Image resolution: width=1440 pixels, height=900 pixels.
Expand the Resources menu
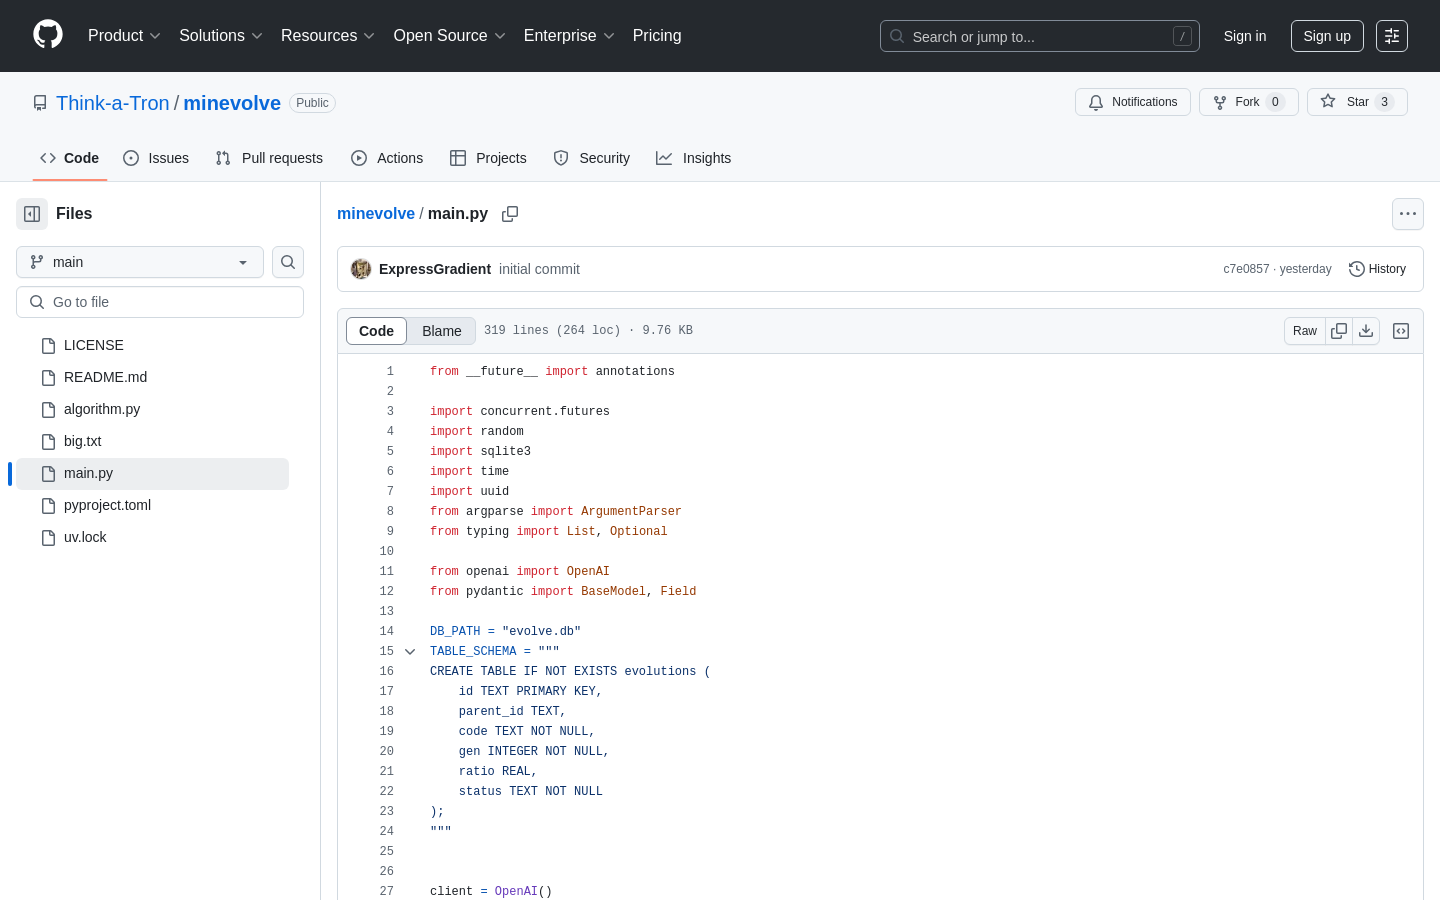click(328, 35)
